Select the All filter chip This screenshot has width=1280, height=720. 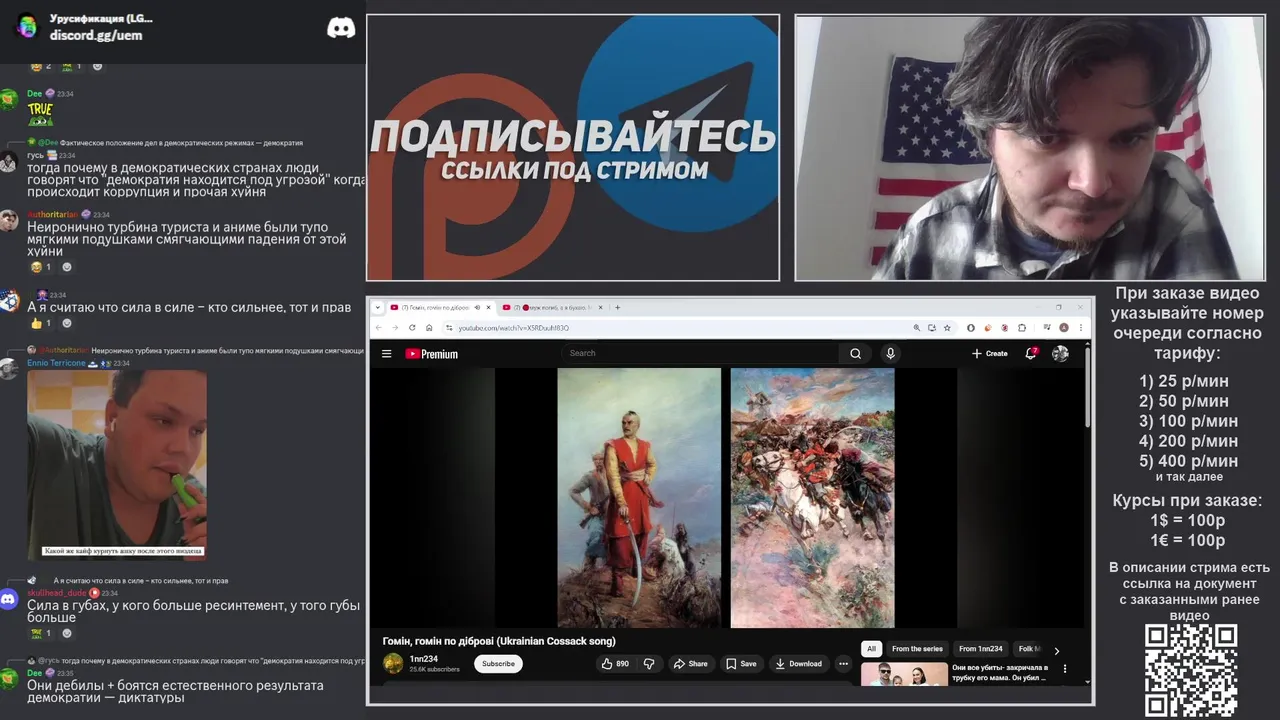pos(871,649)
